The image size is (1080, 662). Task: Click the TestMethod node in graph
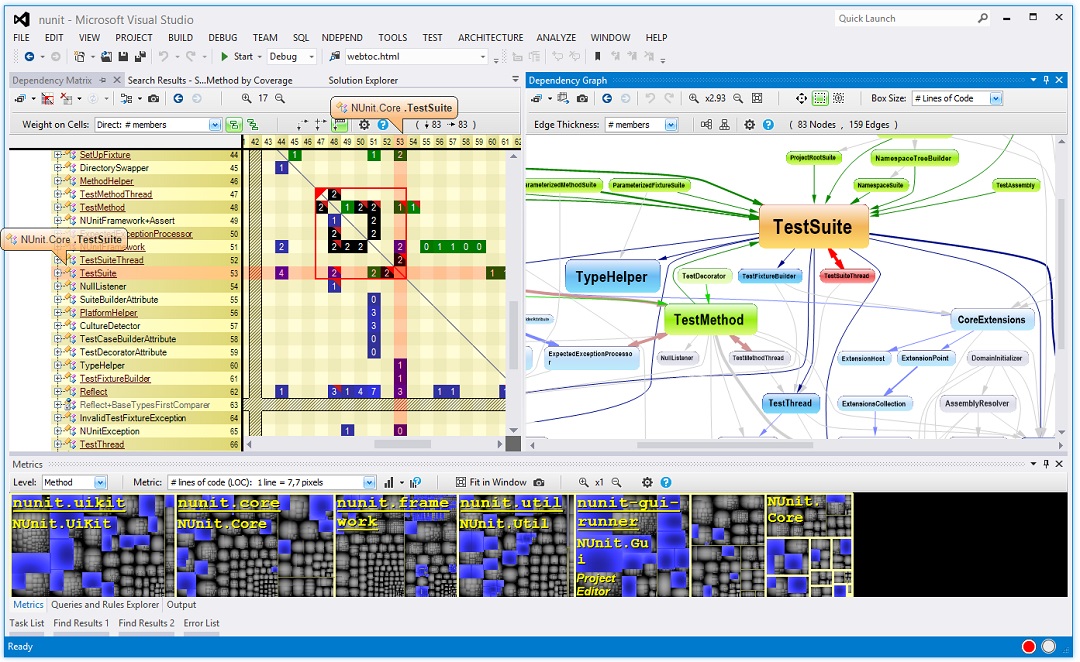point(709,320)
